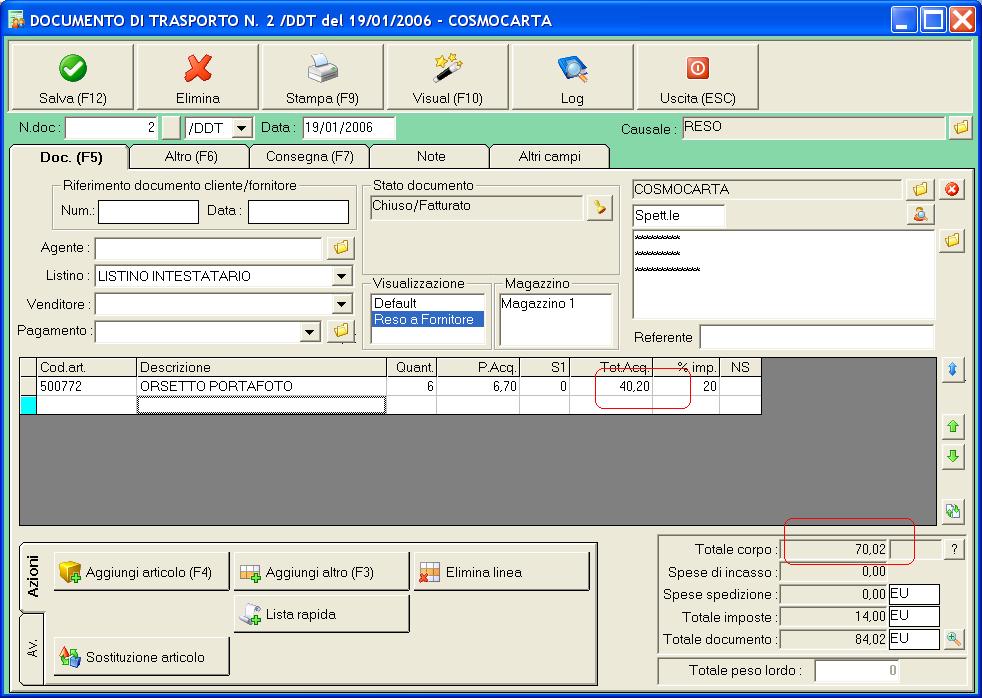982x698 pixels.
Task: Click N.doc number field
Action: (111, 128)
